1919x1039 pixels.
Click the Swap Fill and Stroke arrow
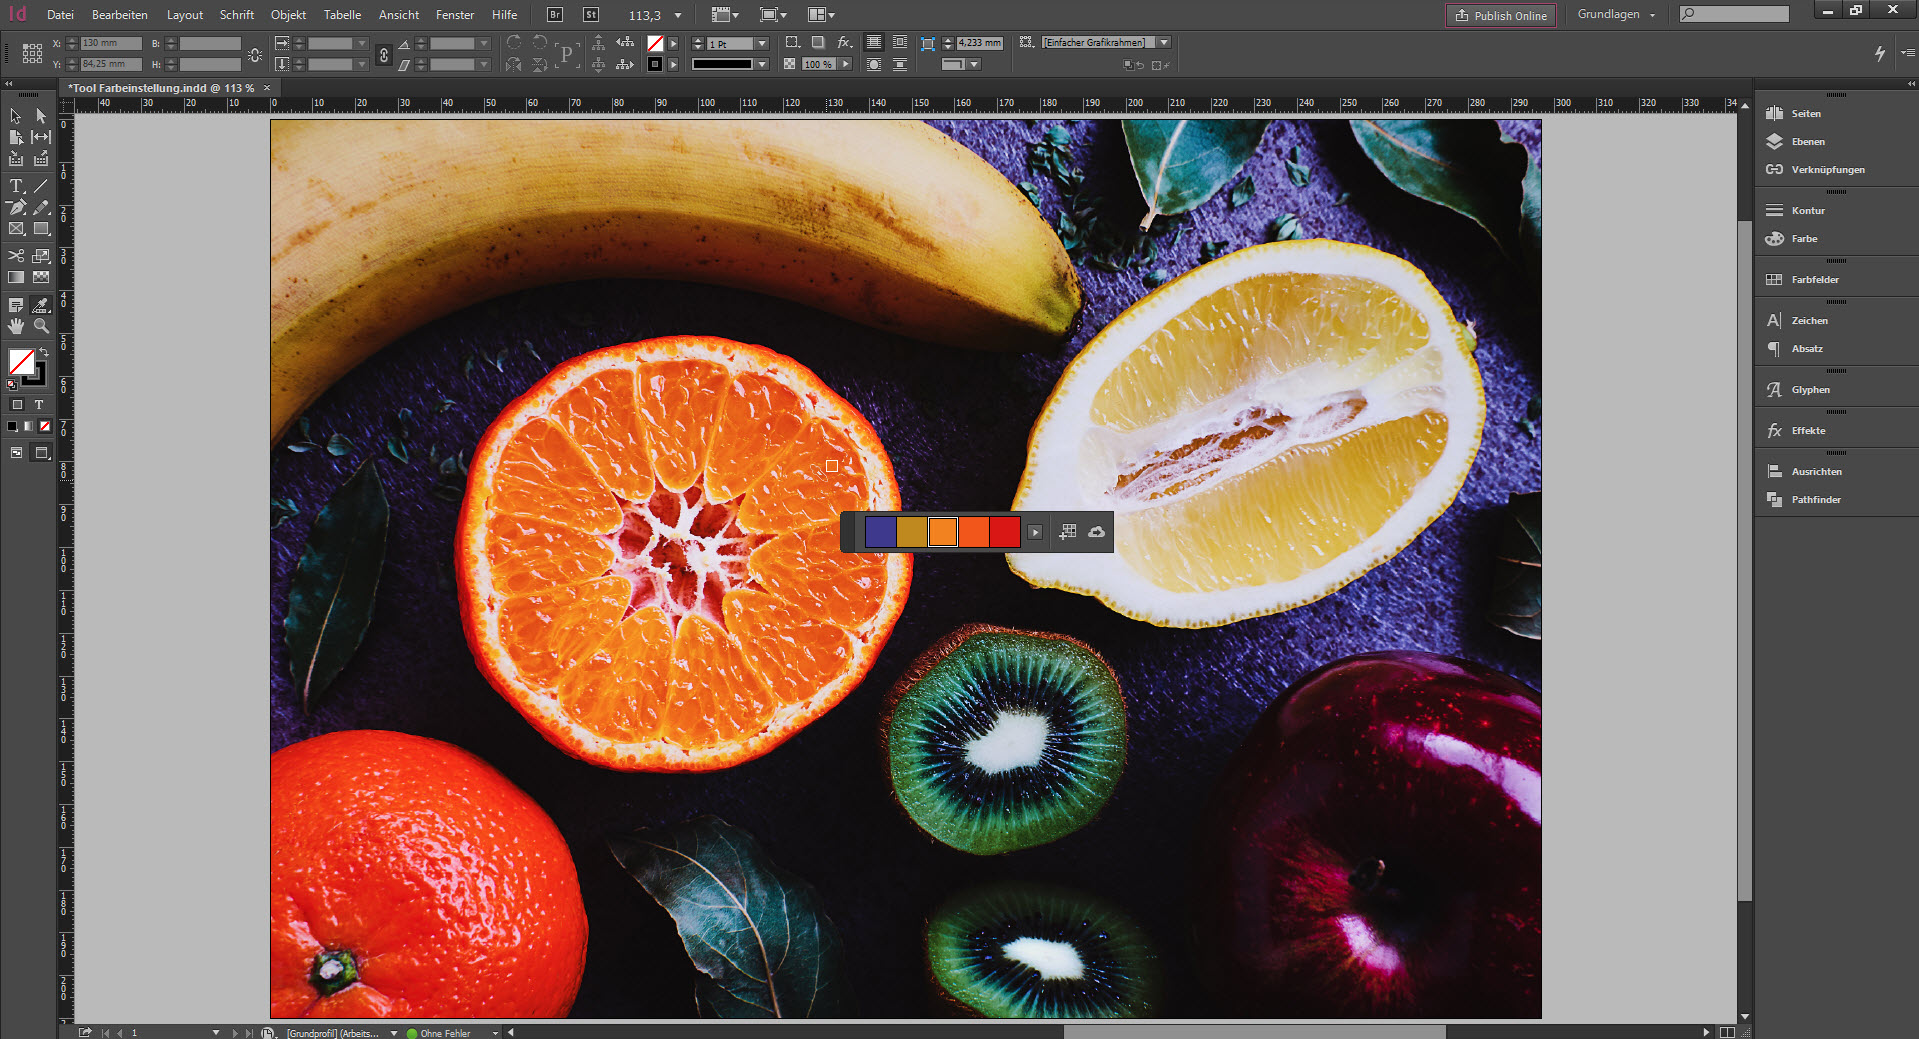(x=44, y=353)
